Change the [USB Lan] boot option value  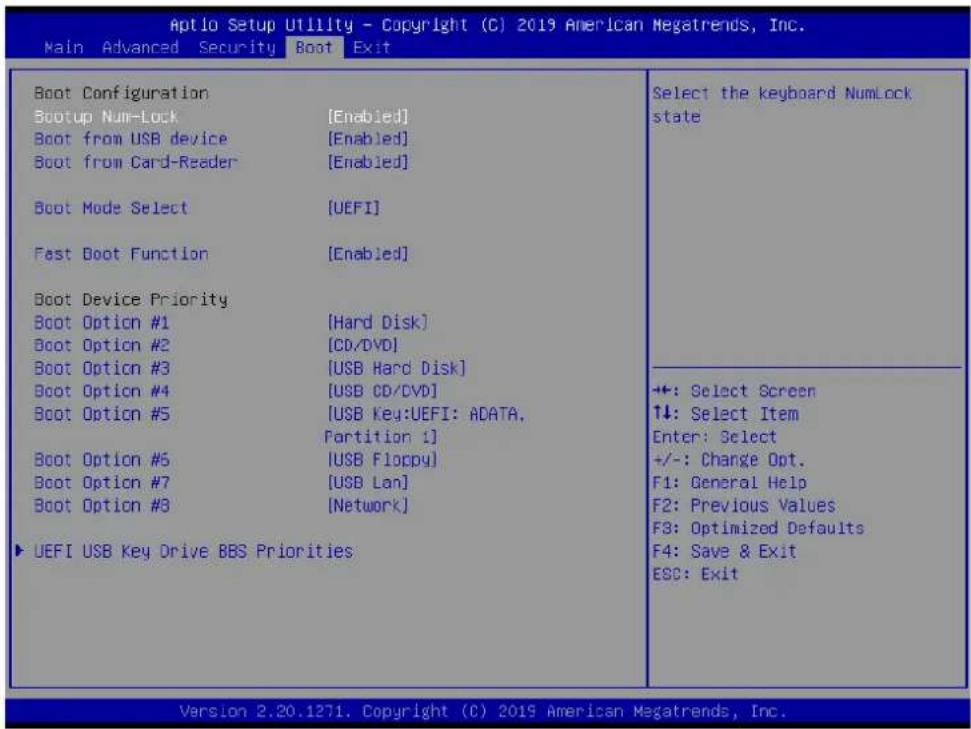pos(368,482)
